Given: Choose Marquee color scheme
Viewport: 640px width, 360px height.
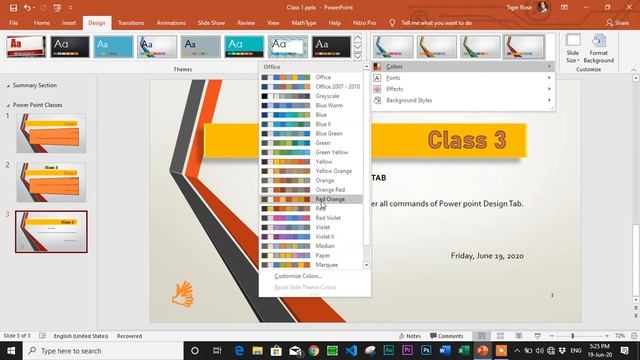Looking at the screenshot, I should [311, 265].
